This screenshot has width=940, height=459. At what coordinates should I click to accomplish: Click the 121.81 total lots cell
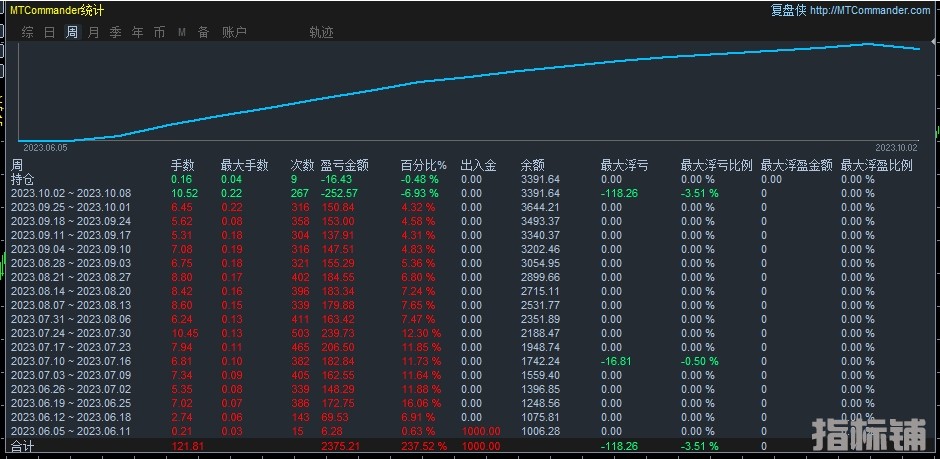click(x=188, y=446)
